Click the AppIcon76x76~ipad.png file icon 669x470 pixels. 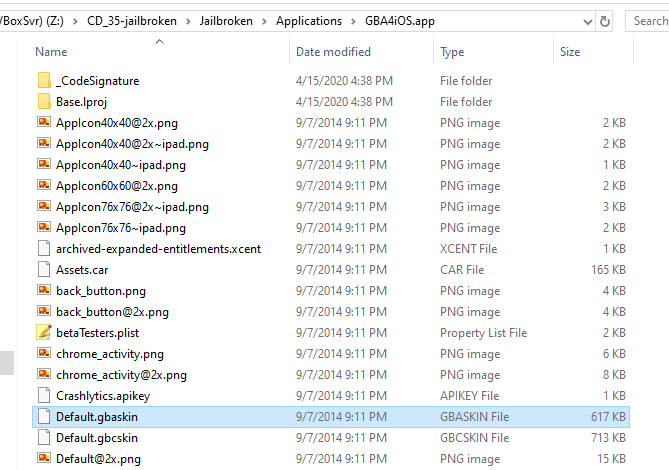44,227
